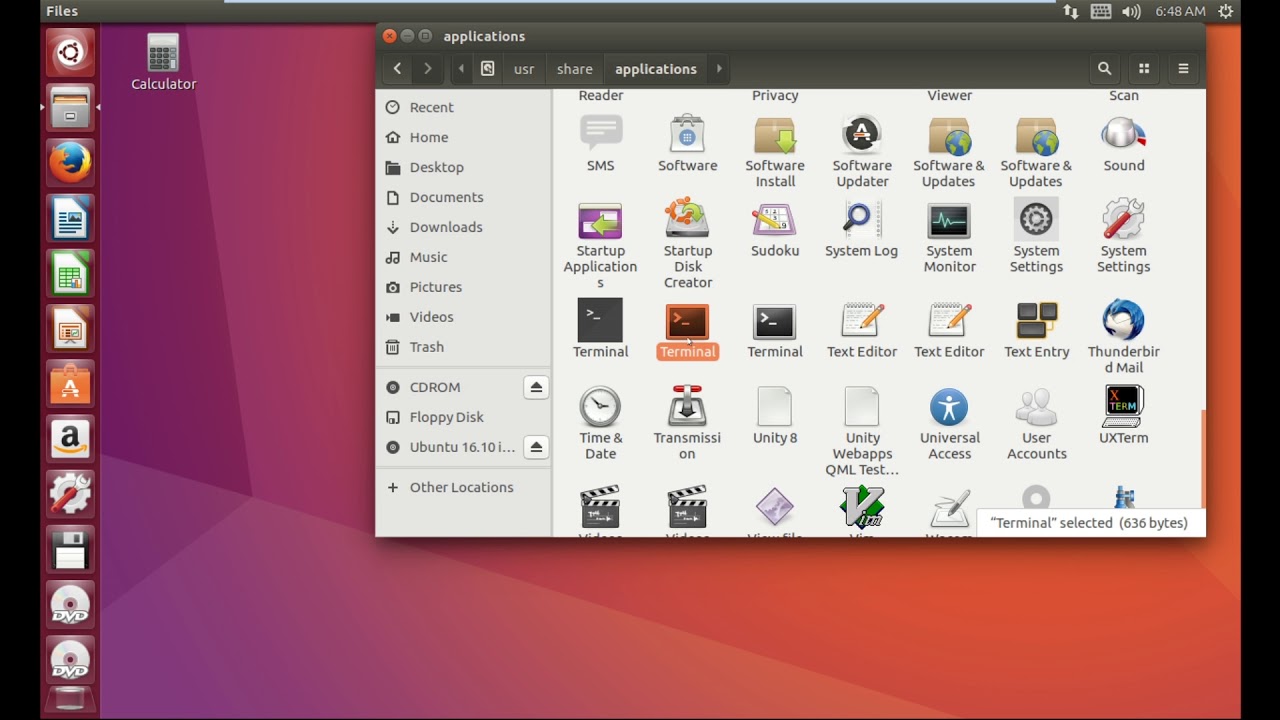
Task: Open the hamburger menu
Action: (x=1183, y=68)
